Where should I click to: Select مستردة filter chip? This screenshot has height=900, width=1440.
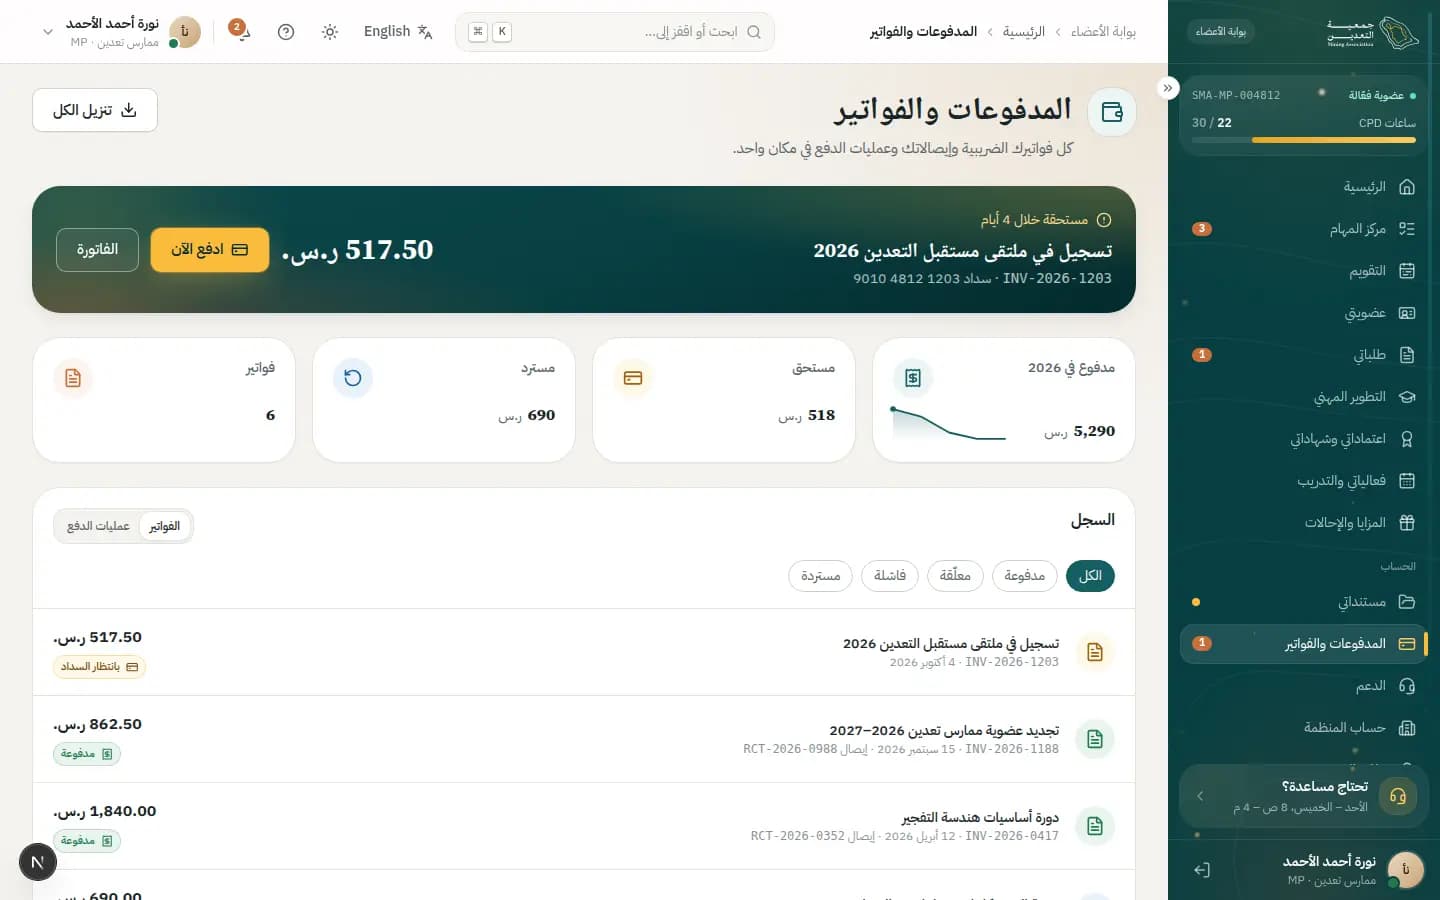[x=820, y=576]
